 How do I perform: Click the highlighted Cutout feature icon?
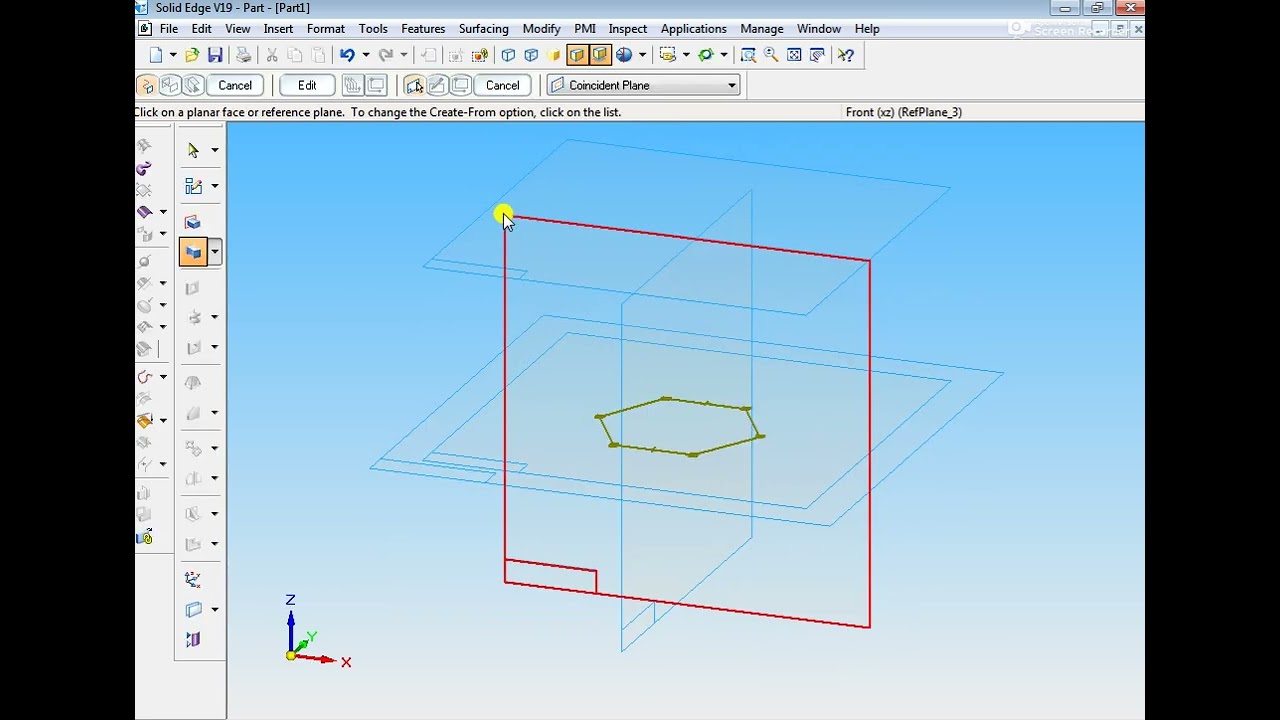tap(193, 252)
